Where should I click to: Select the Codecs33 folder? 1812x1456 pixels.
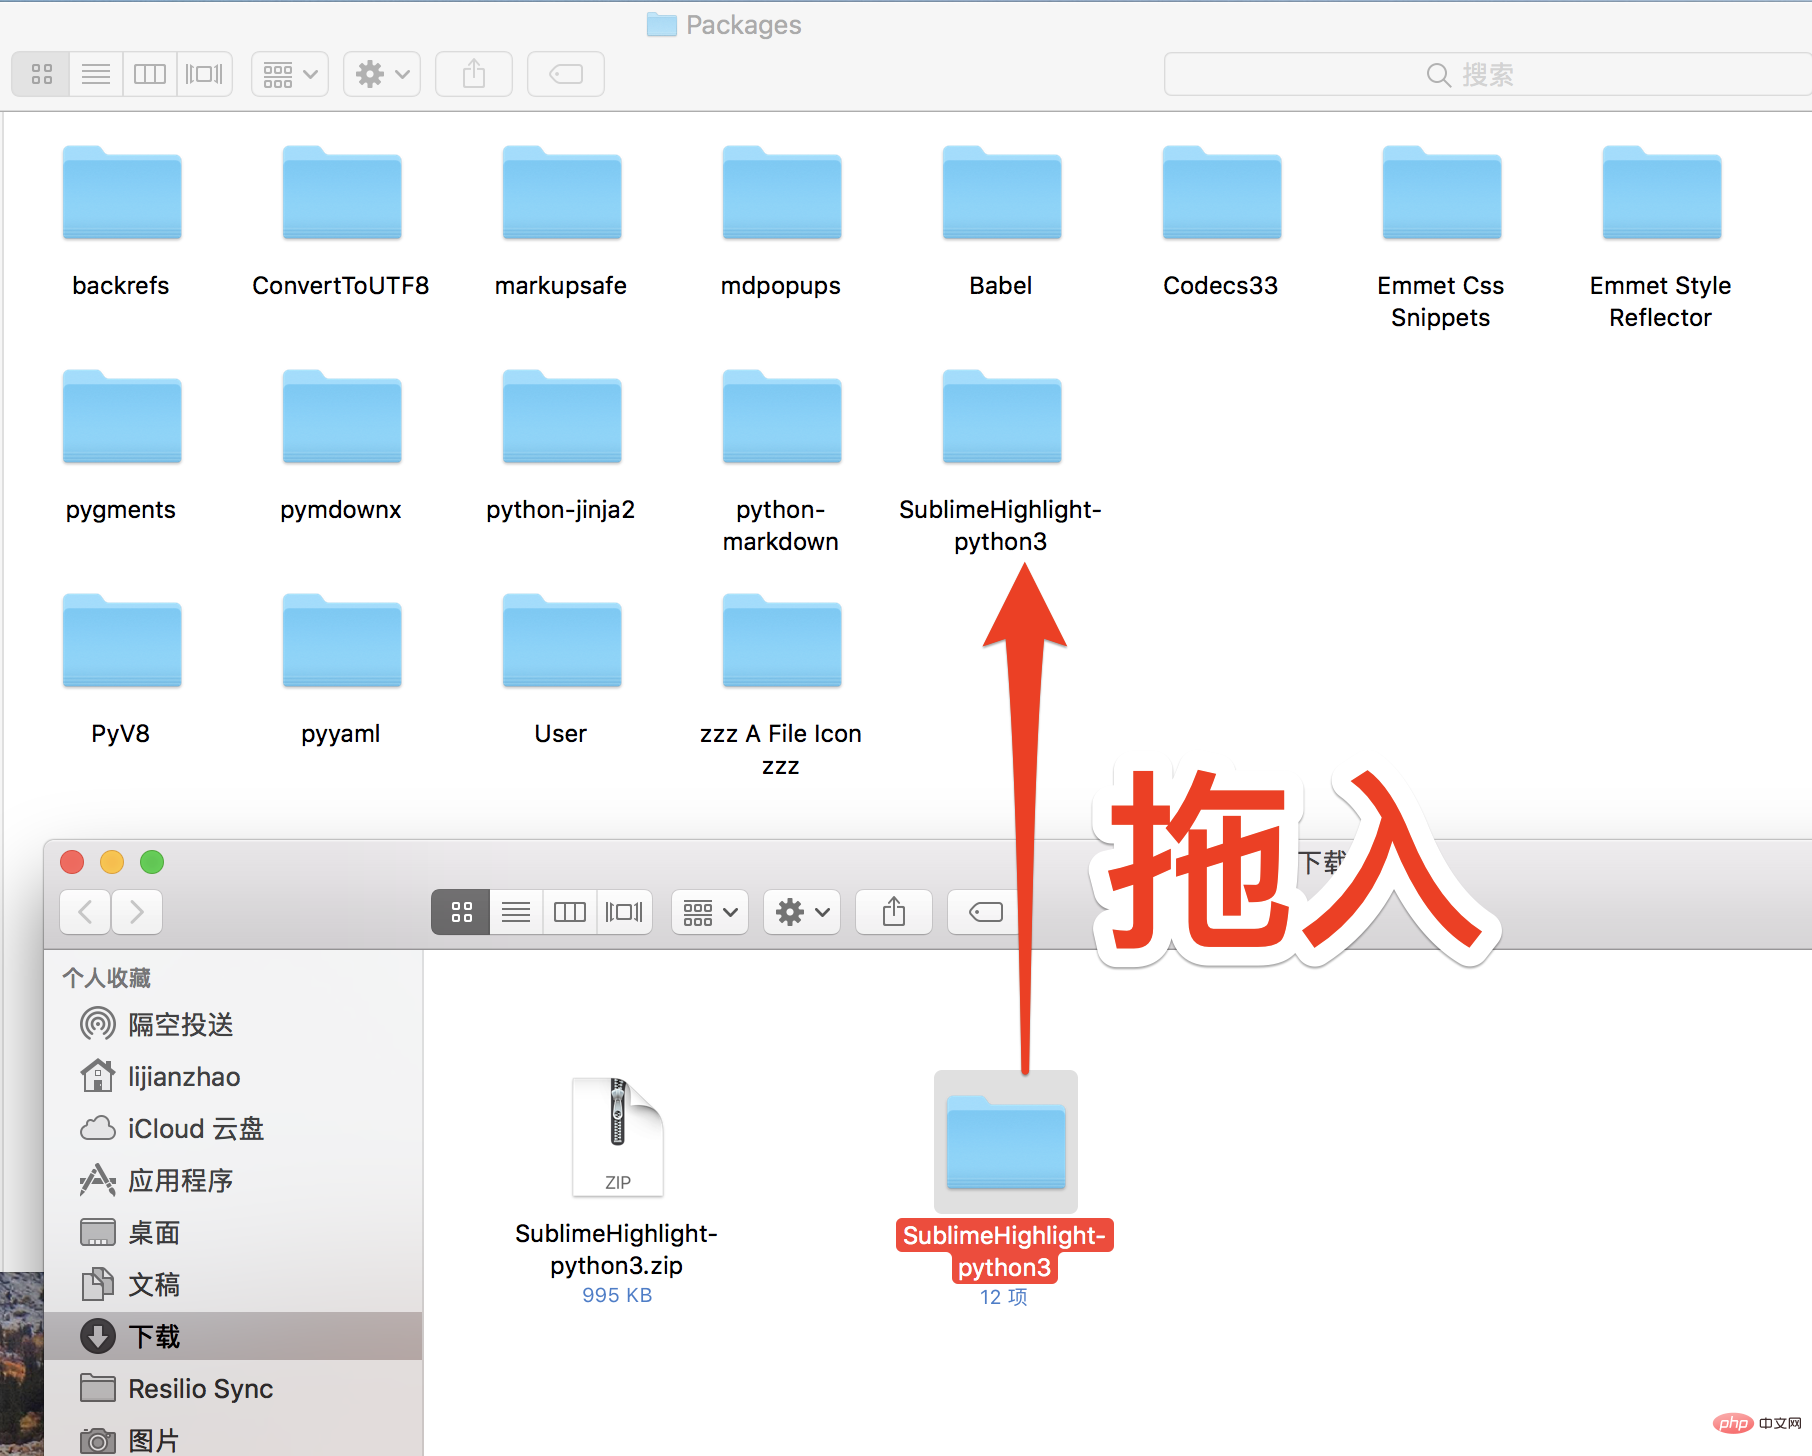point(1222,193)
